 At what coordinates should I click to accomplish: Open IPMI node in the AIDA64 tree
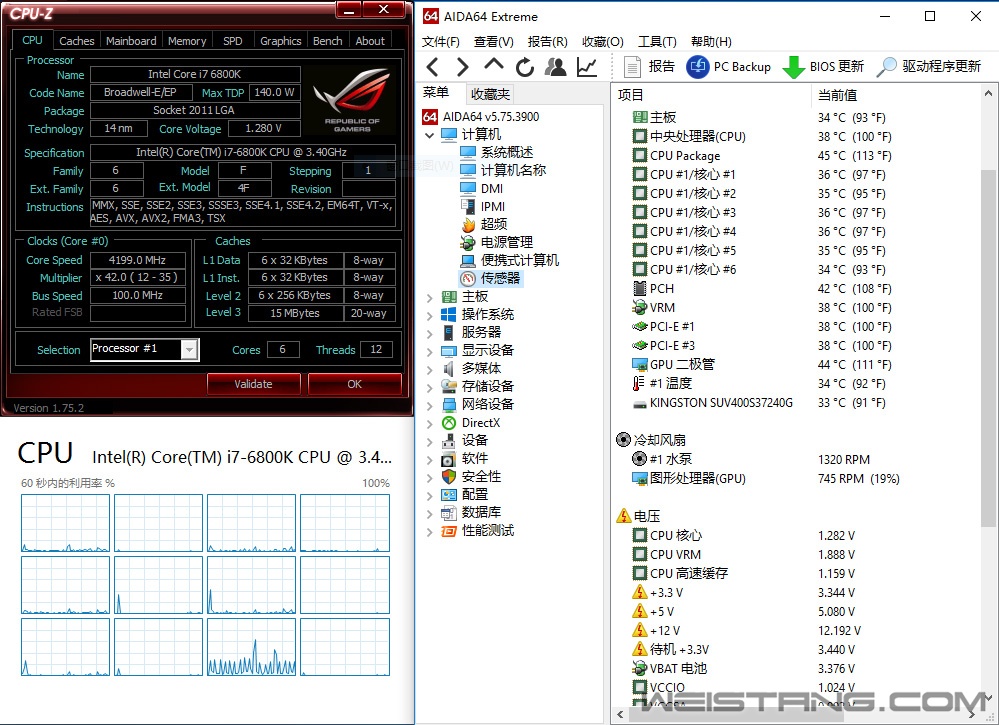tap(482, 206)
